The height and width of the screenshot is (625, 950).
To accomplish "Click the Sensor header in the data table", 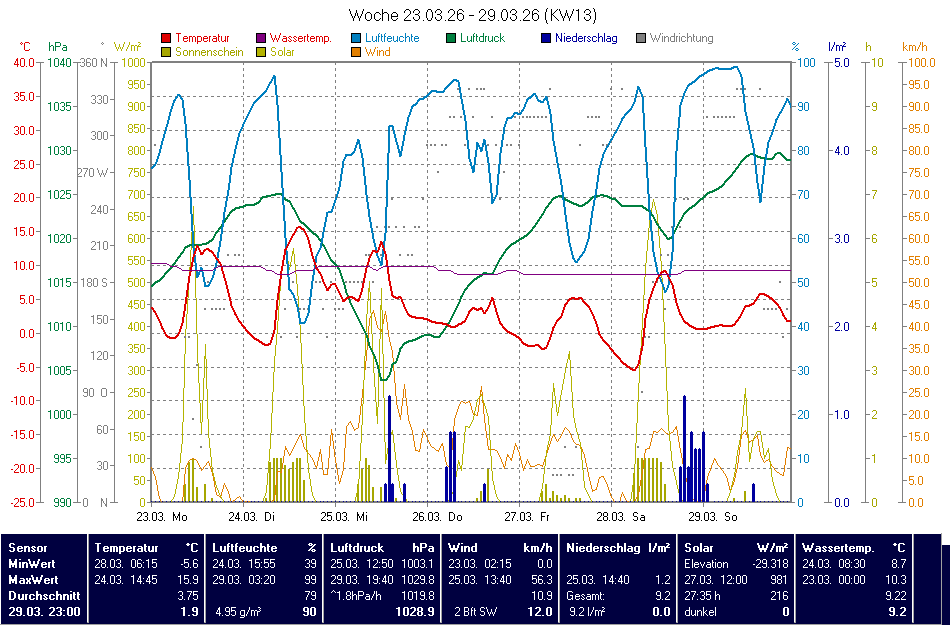I will [x=28, y=548].
